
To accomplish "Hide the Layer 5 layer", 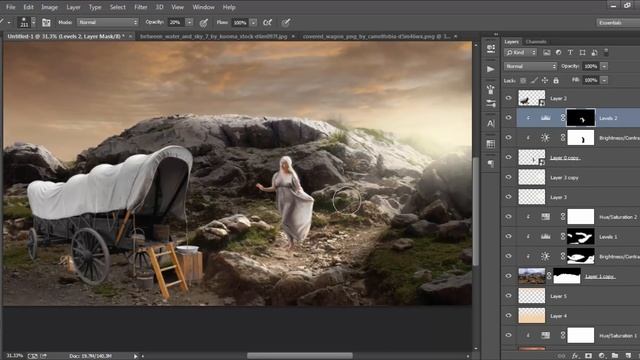I will coord(509,296).
